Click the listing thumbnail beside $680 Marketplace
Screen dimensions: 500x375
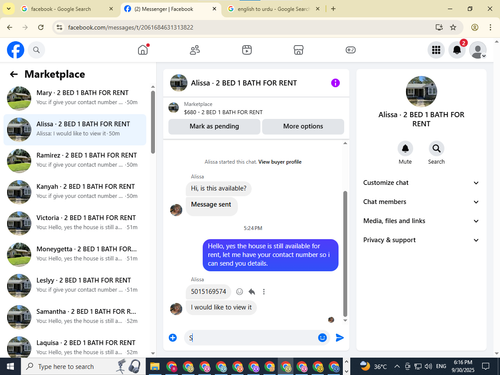point(173,108)
